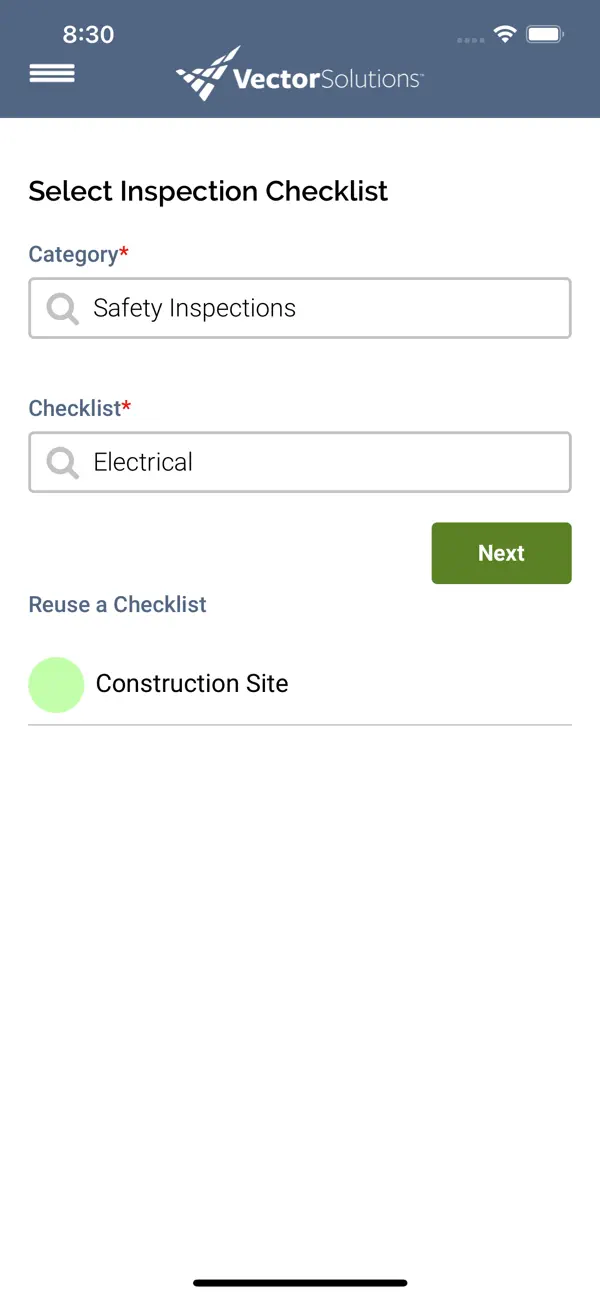Select the search icon in Category field
The height and width of the screenshot is (1298, 600).
[x=61, y=308]
